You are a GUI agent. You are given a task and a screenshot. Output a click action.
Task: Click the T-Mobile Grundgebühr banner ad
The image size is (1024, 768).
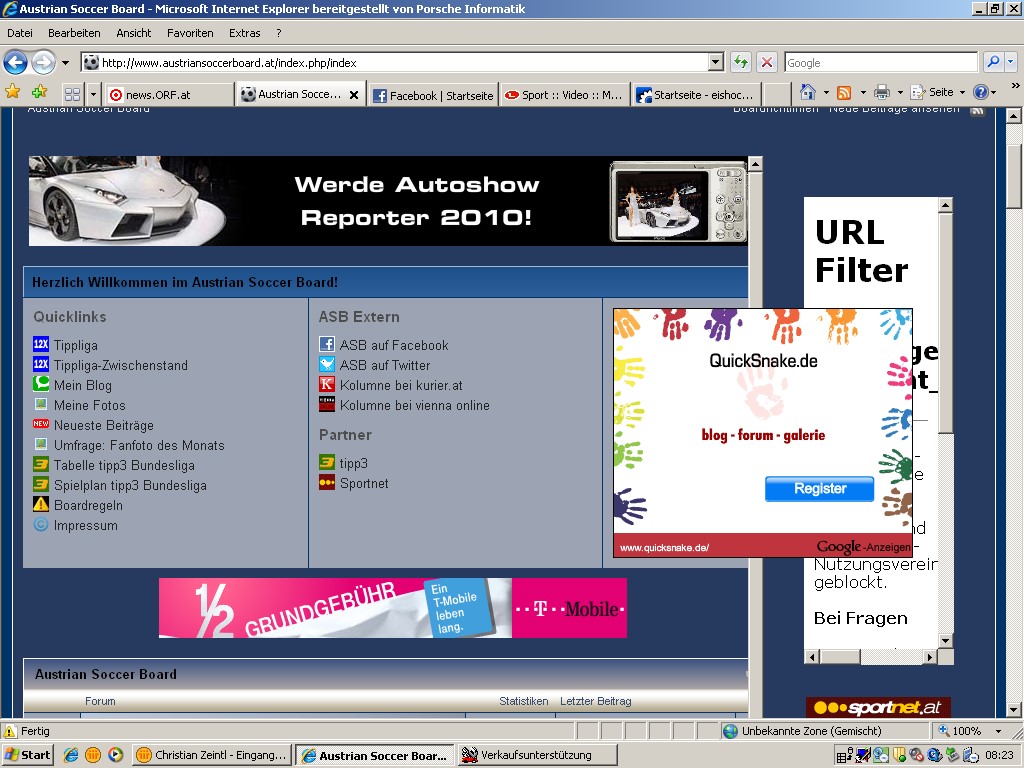click(x=392, y=607)
